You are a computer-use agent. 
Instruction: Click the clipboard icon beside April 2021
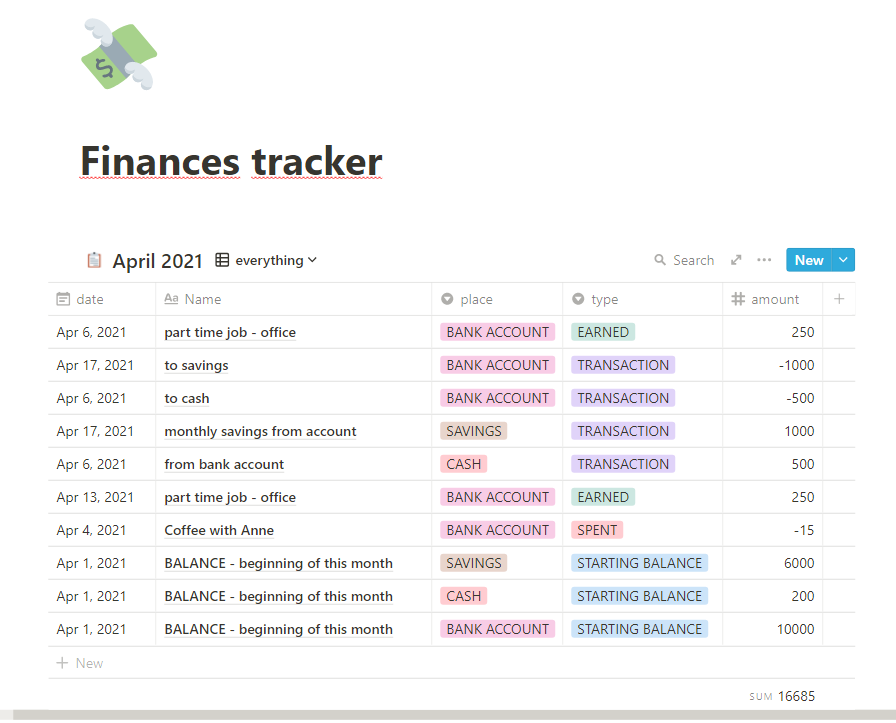[x=94, y=260]
